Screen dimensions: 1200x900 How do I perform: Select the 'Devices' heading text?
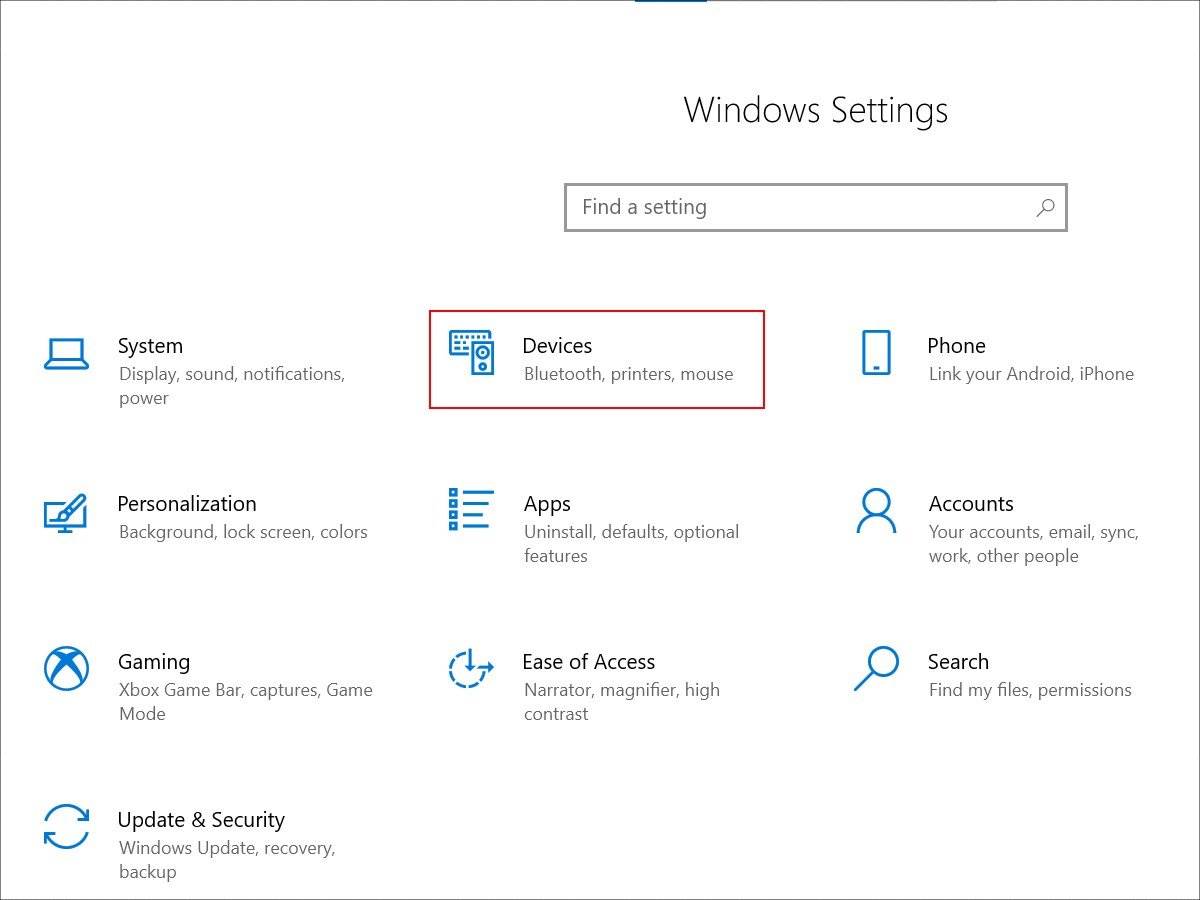[x=557, y=346]
